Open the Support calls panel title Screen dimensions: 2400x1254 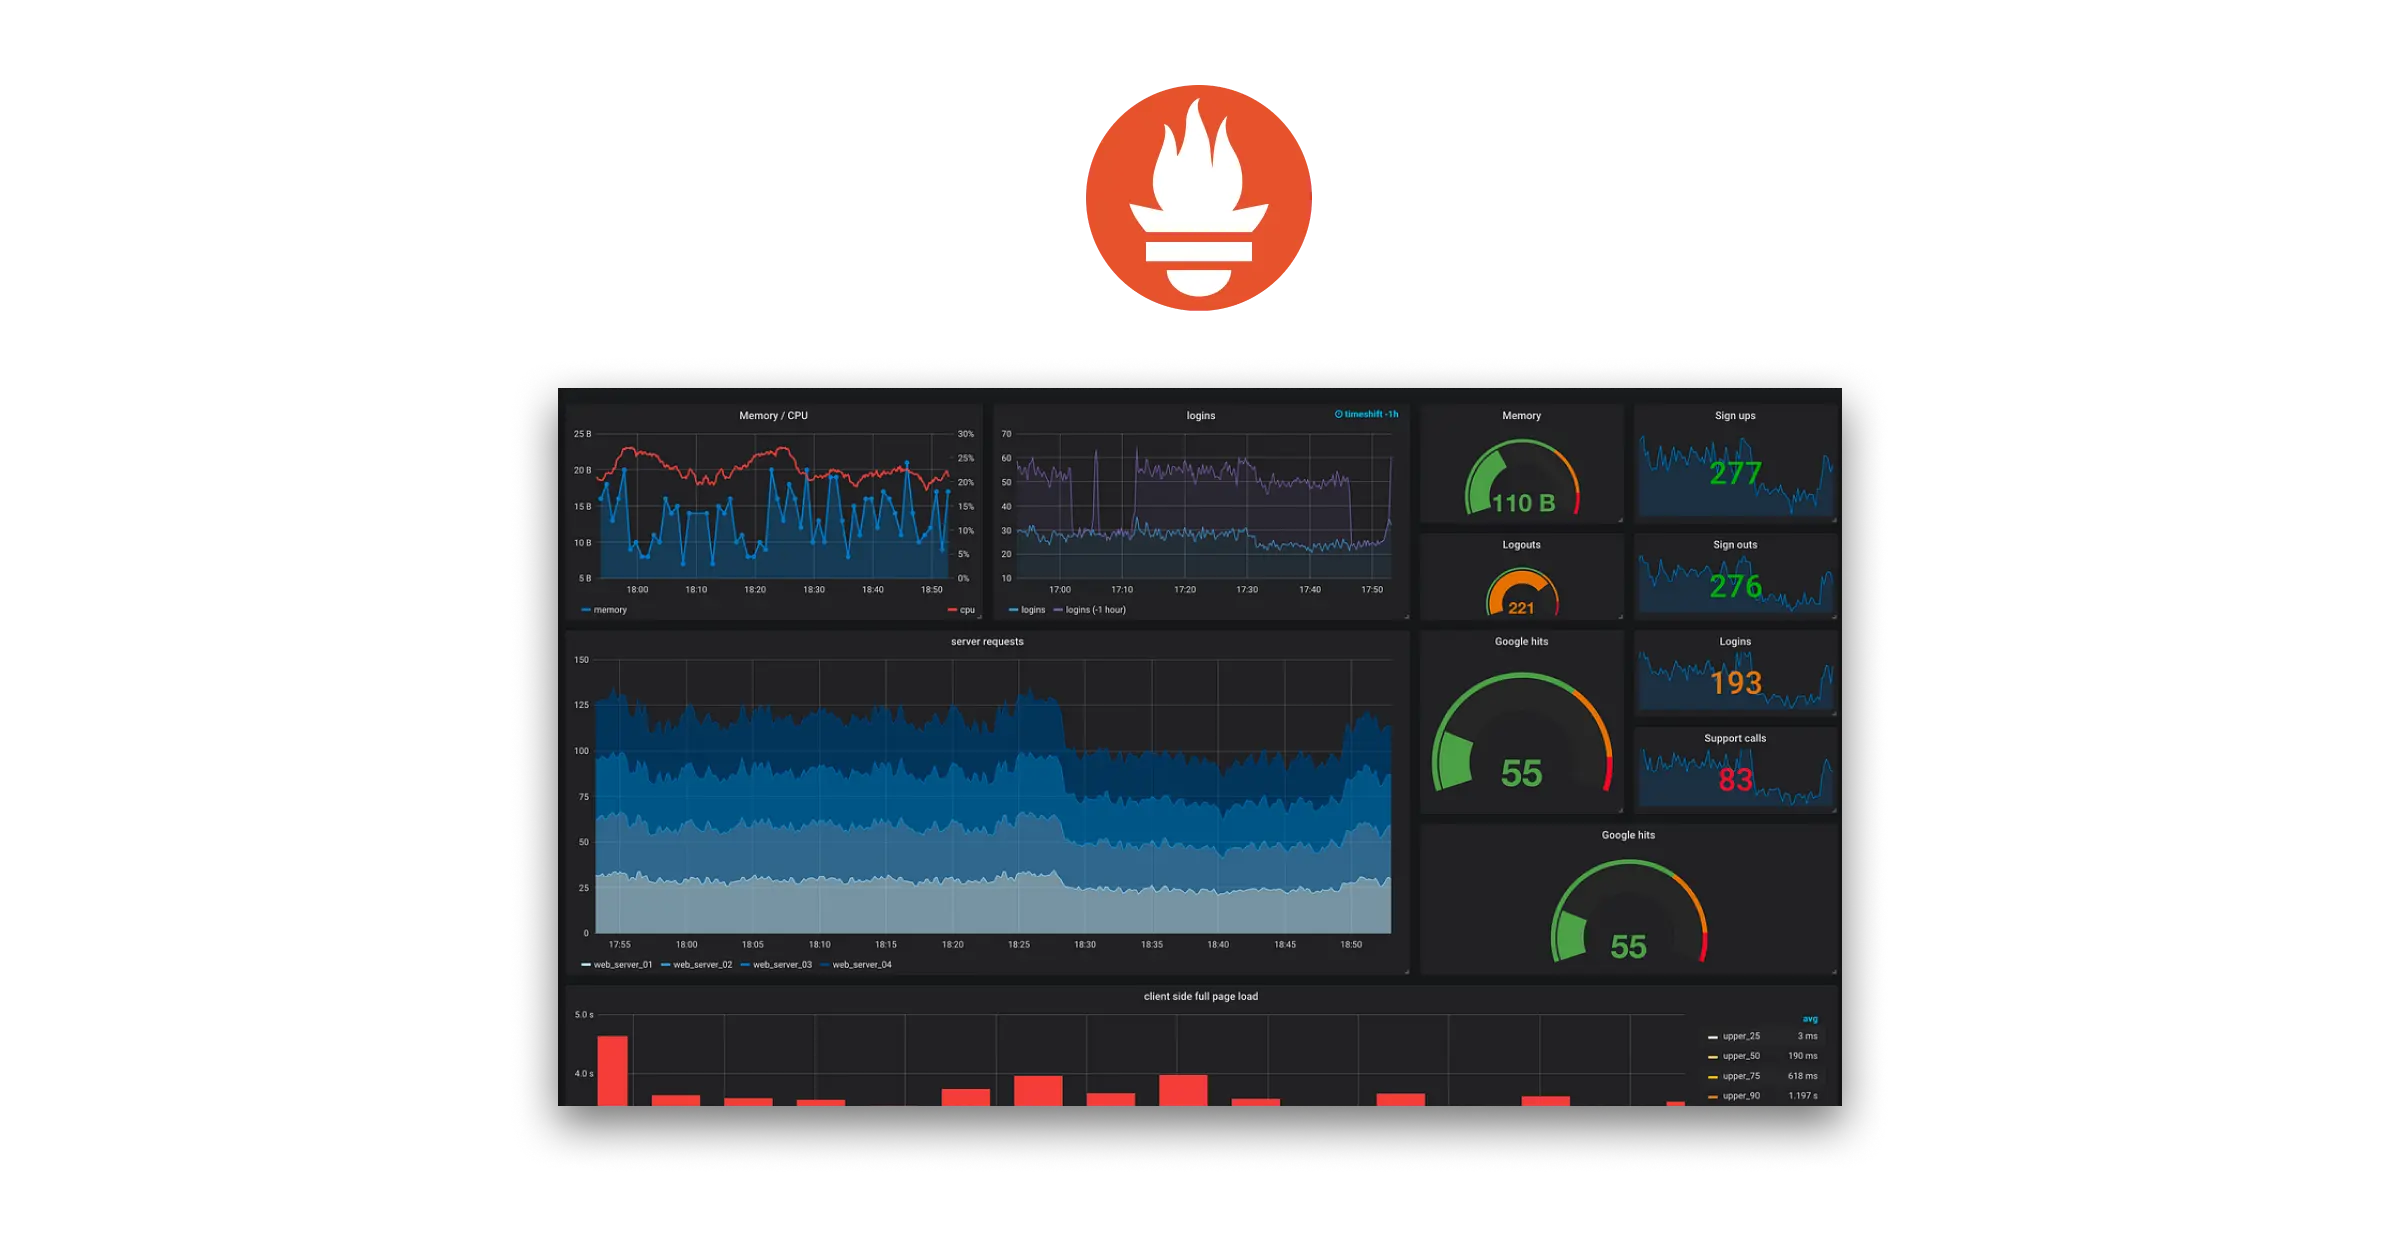pos(1735,739)
